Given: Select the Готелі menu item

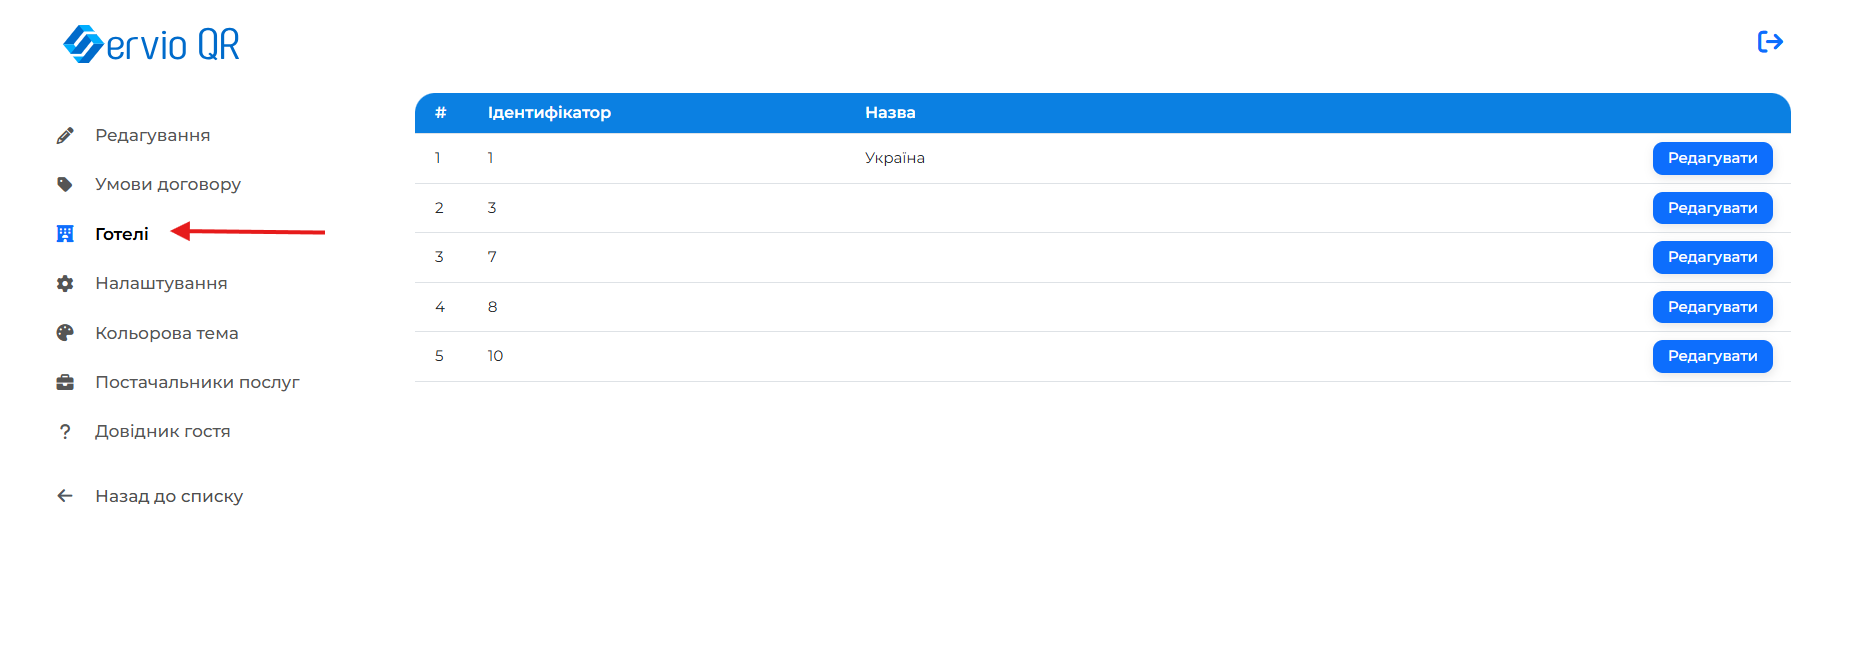Looking at the screenshot, I should (121, 234).
